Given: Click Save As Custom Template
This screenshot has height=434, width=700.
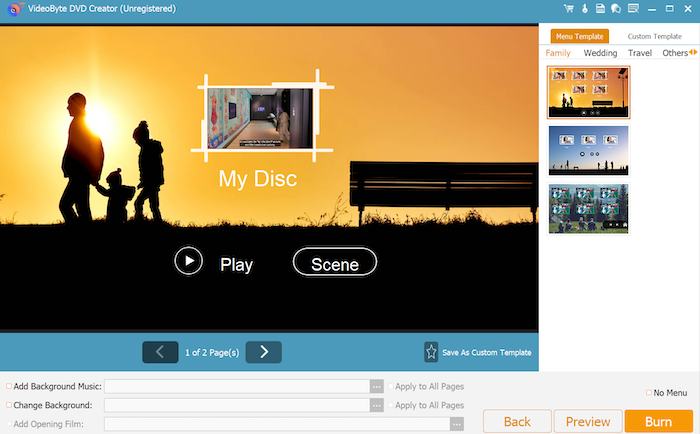Looking at the screenshot, I should click(487, 352).
